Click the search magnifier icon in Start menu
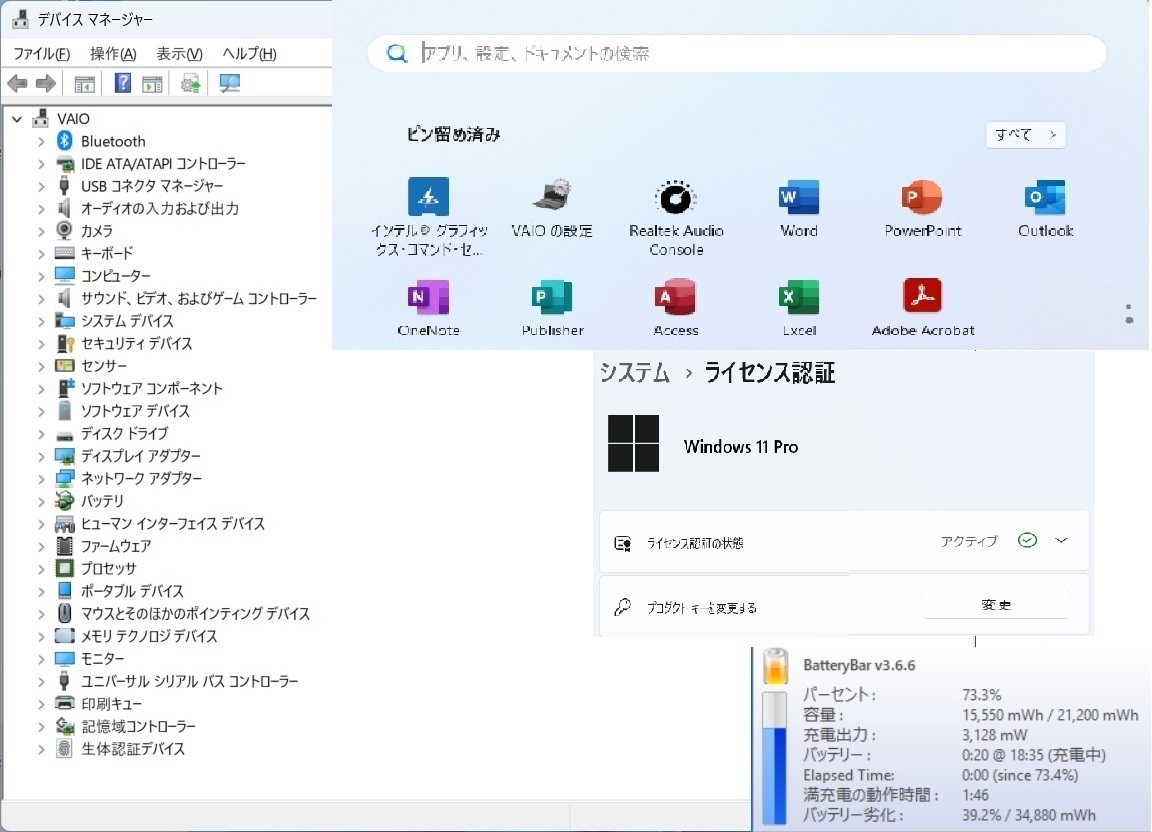 [397, 53]
